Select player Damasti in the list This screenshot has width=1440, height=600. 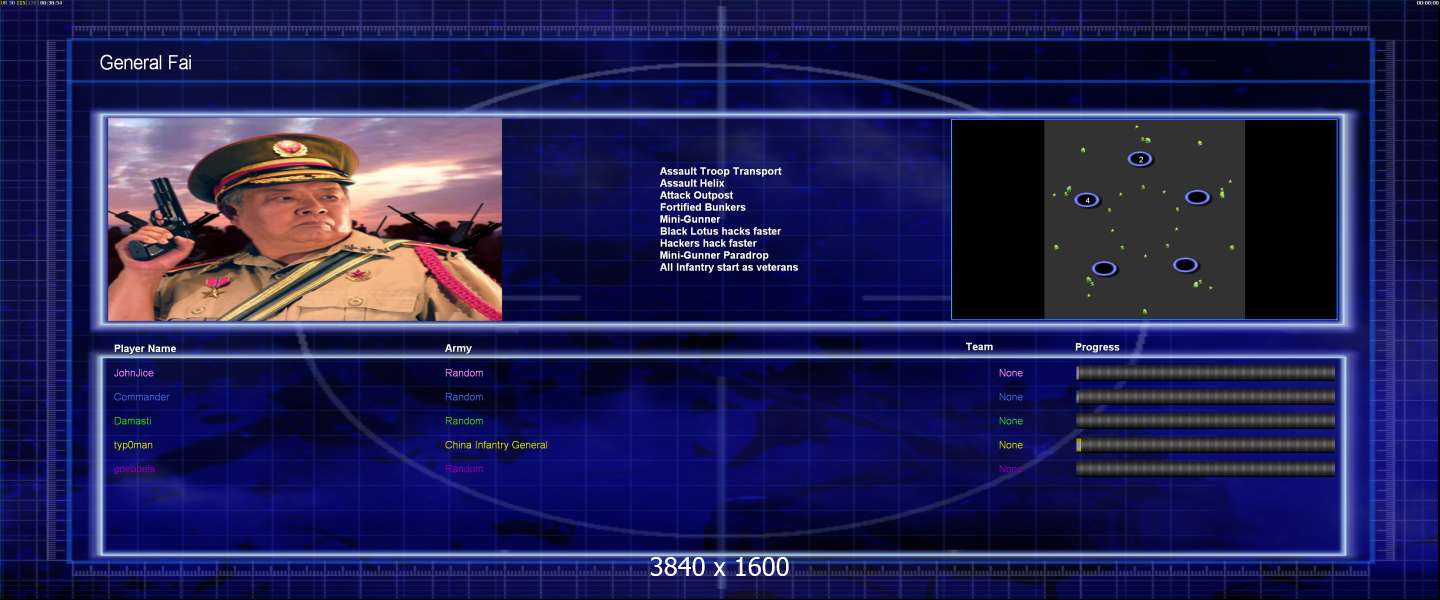tap(134, 421)
